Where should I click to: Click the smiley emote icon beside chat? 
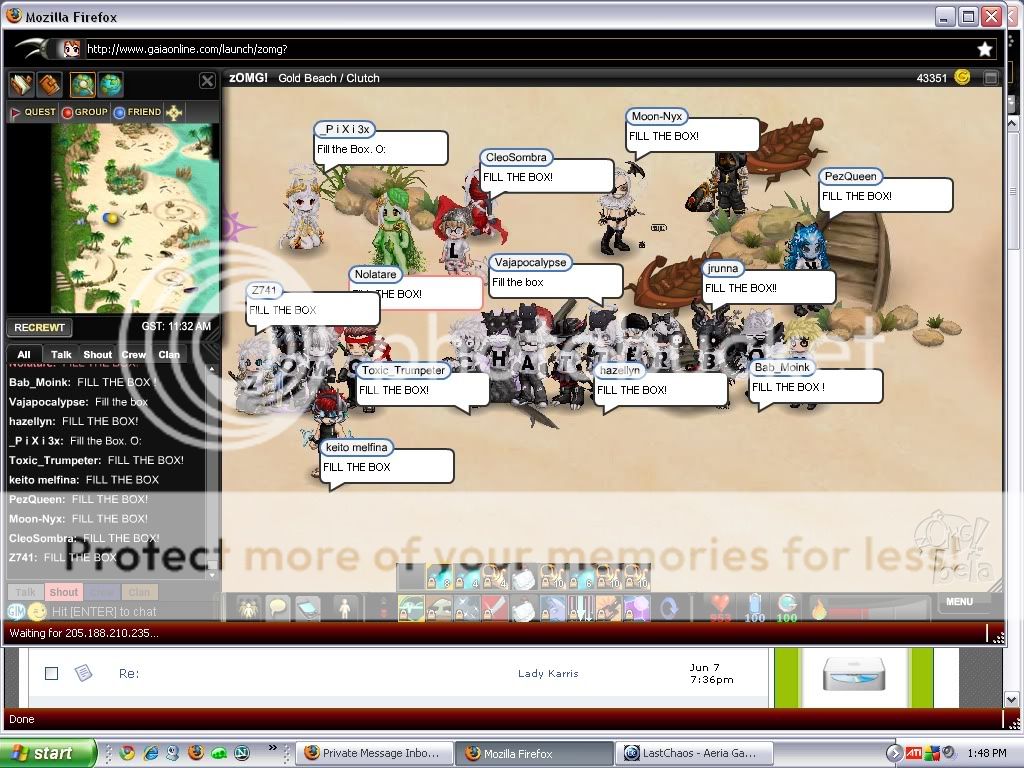[37, 611]
